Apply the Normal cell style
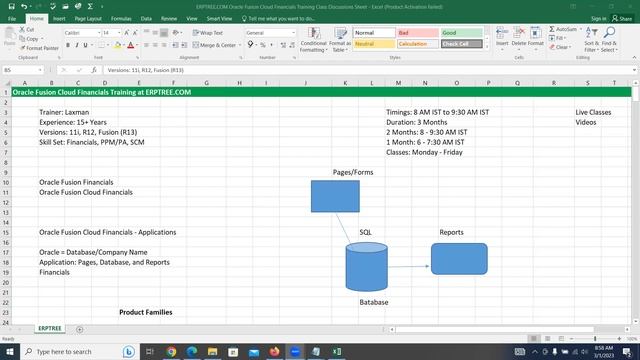The image size is (640, 360). (373, 33)
